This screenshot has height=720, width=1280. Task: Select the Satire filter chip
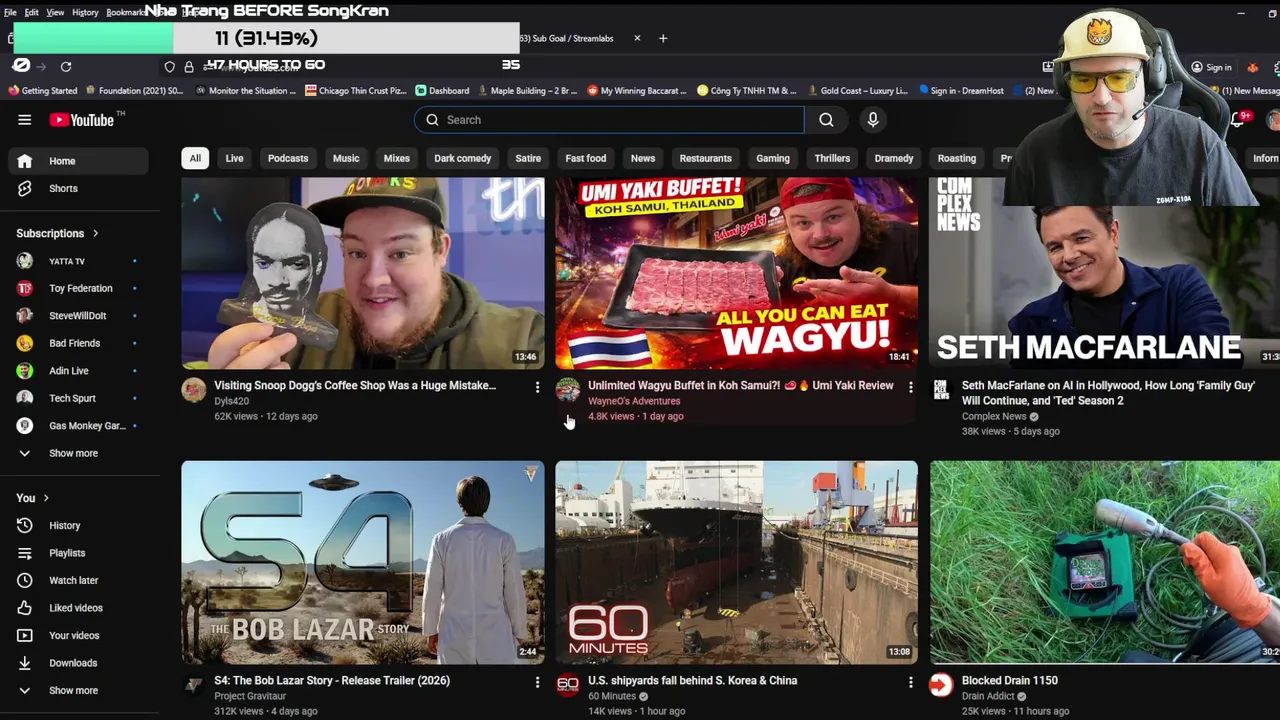tap(528, 158)
